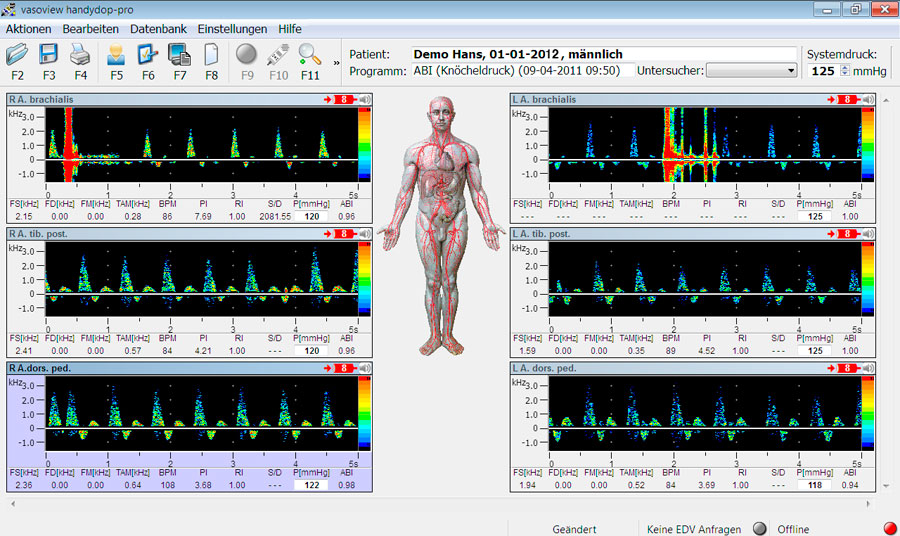The height and width of the screenshot is (536, 900).
Task: Click the magnifier icon (F11)
Action: click(x=310, y=55)
